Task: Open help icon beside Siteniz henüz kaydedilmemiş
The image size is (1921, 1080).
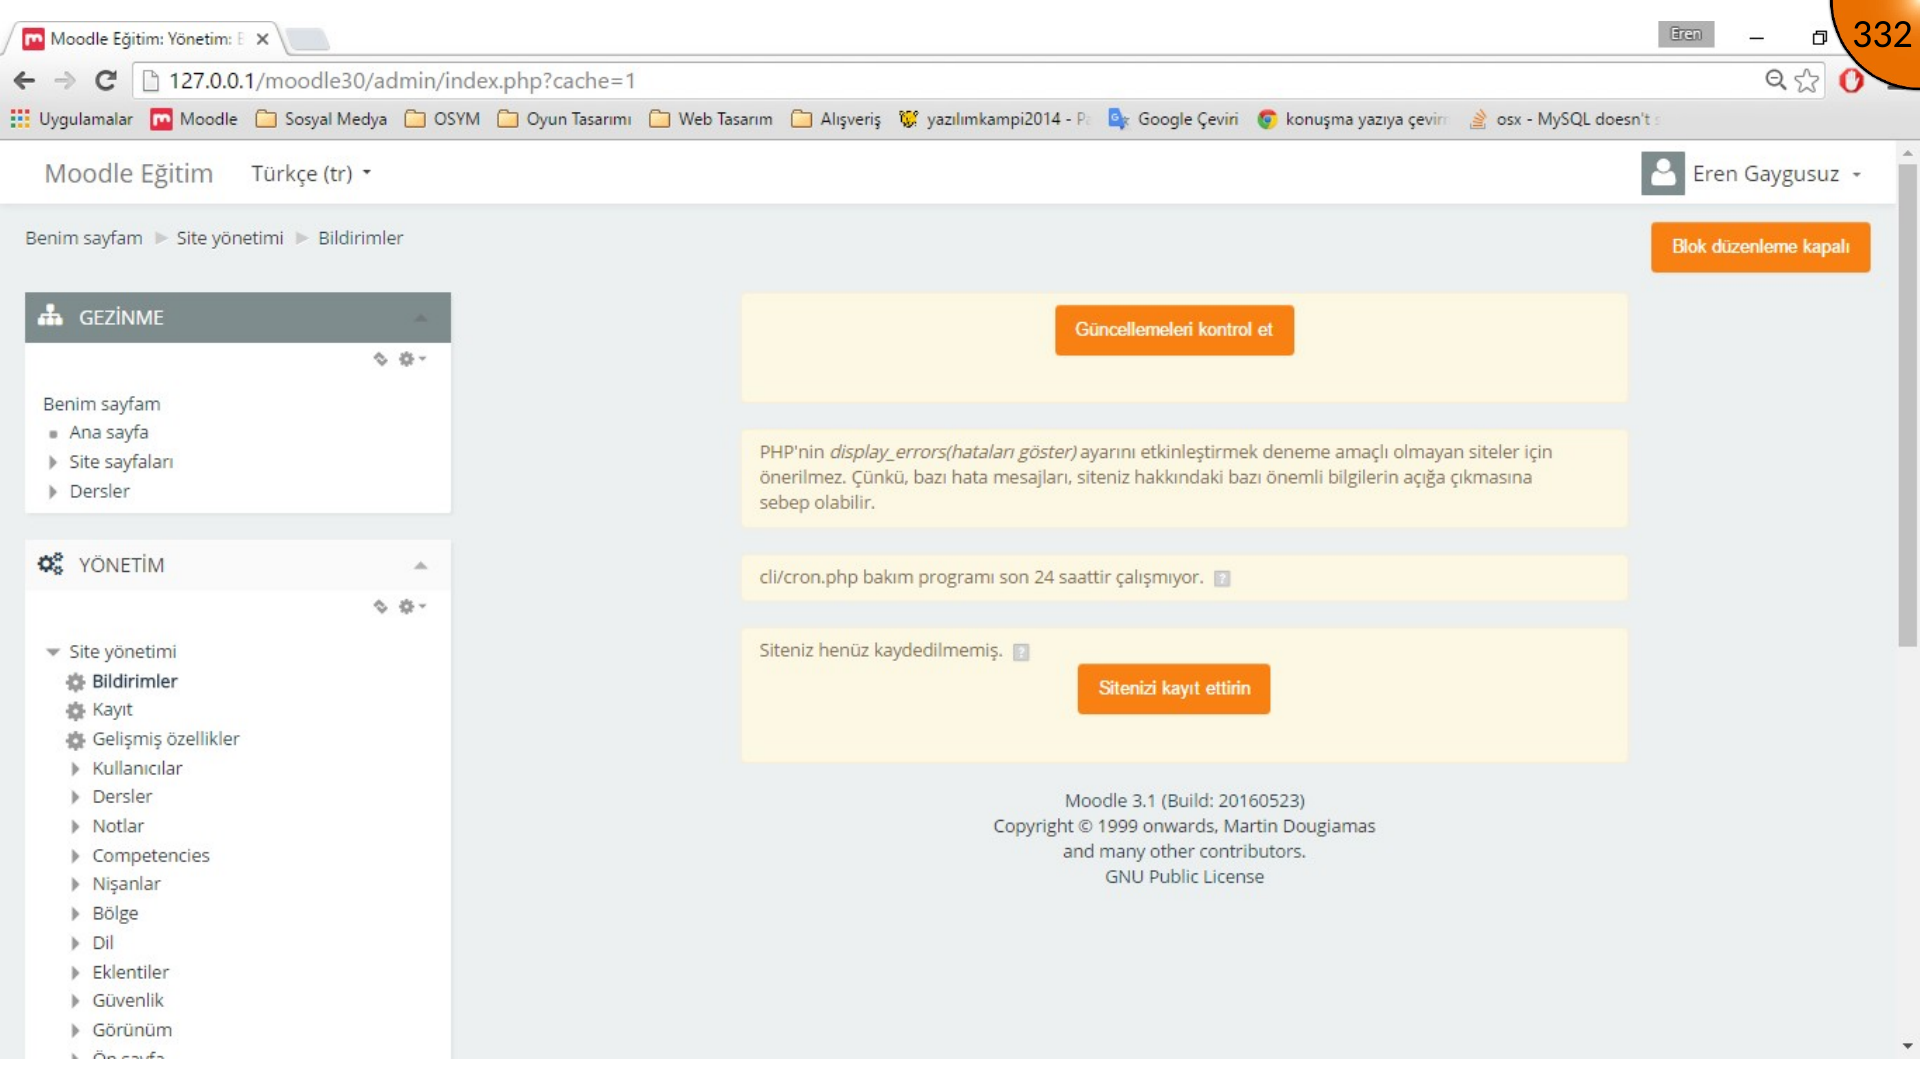Action: tap(1021, 652)
